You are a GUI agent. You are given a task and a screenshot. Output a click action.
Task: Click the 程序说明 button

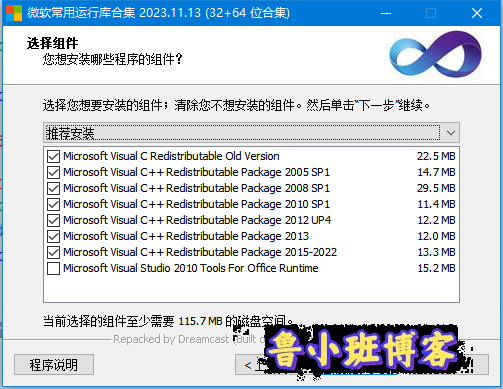[54, 365]
